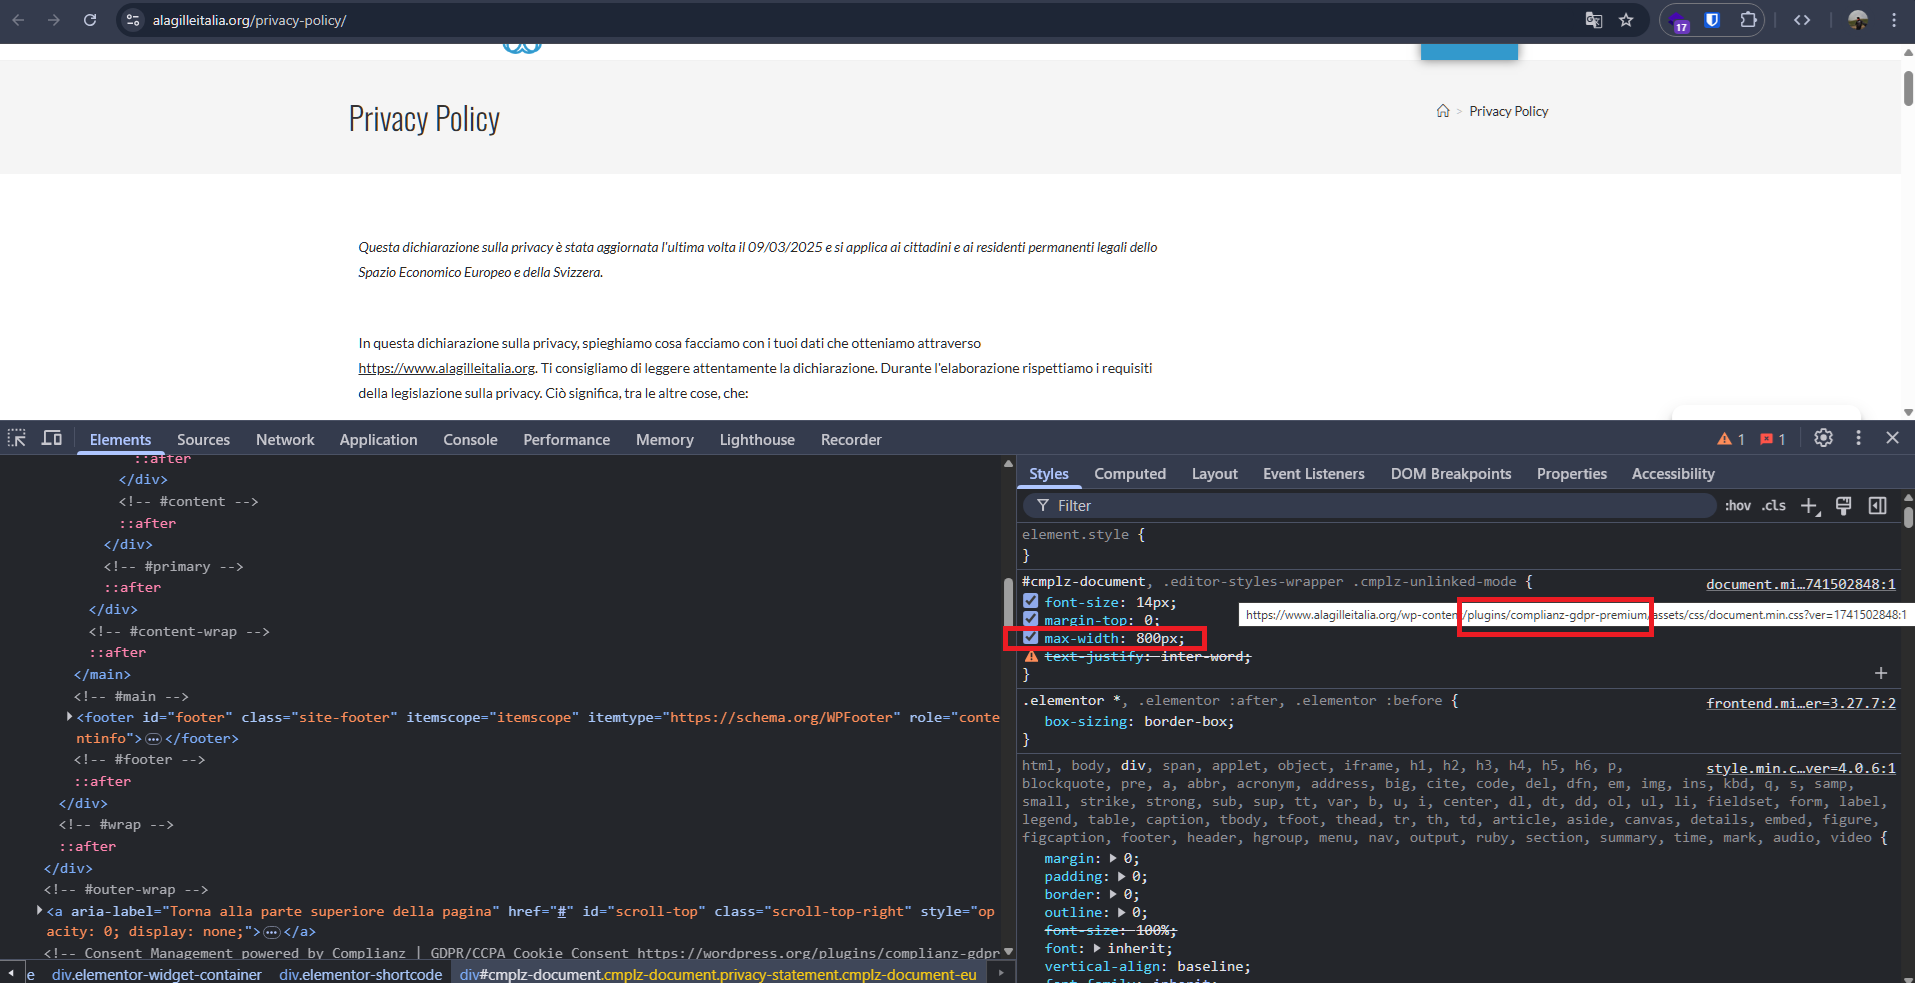Expand the scroll-top anchor element node
1915x983 pixels.
click(x=39, y=911)
